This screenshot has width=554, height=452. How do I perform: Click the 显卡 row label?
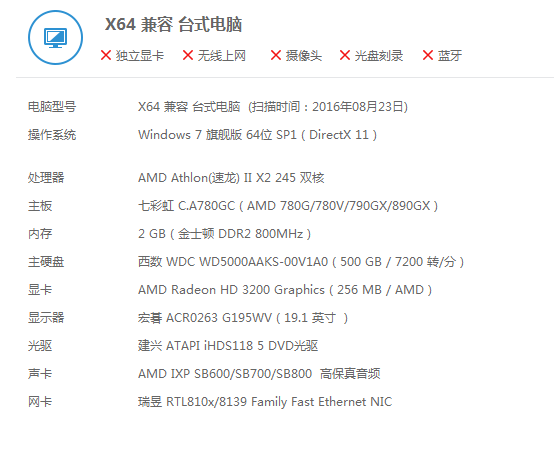tap(40, 290)
